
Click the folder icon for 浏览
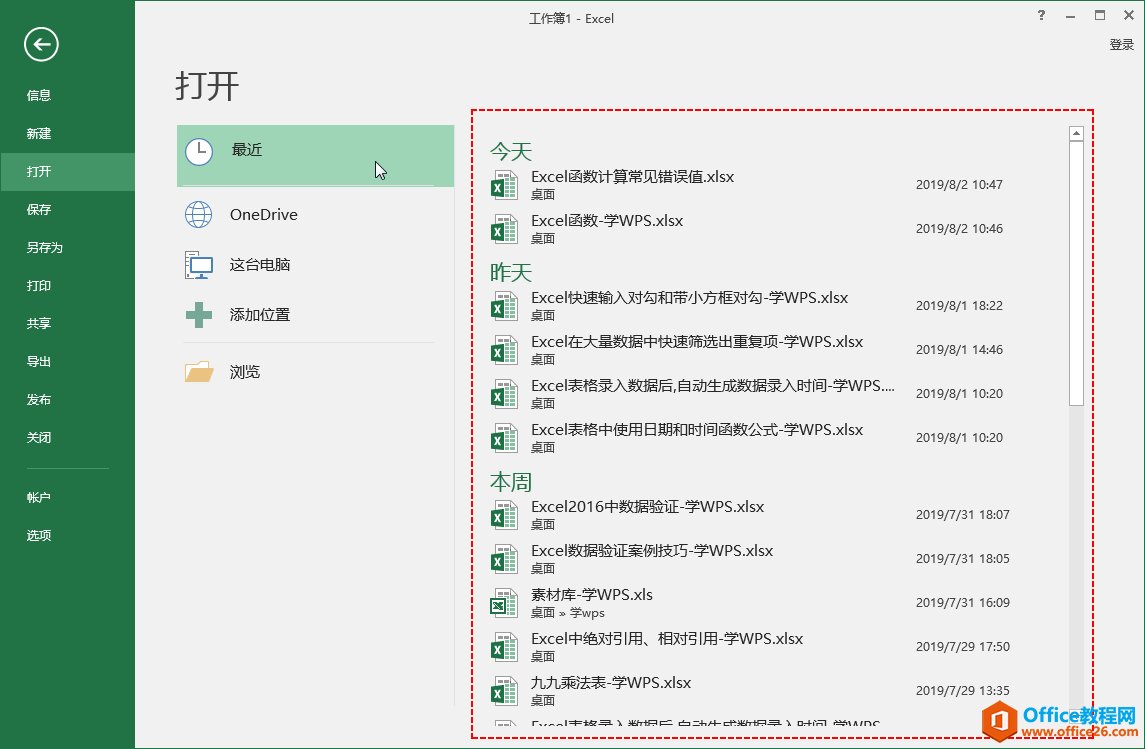[199, 372]
